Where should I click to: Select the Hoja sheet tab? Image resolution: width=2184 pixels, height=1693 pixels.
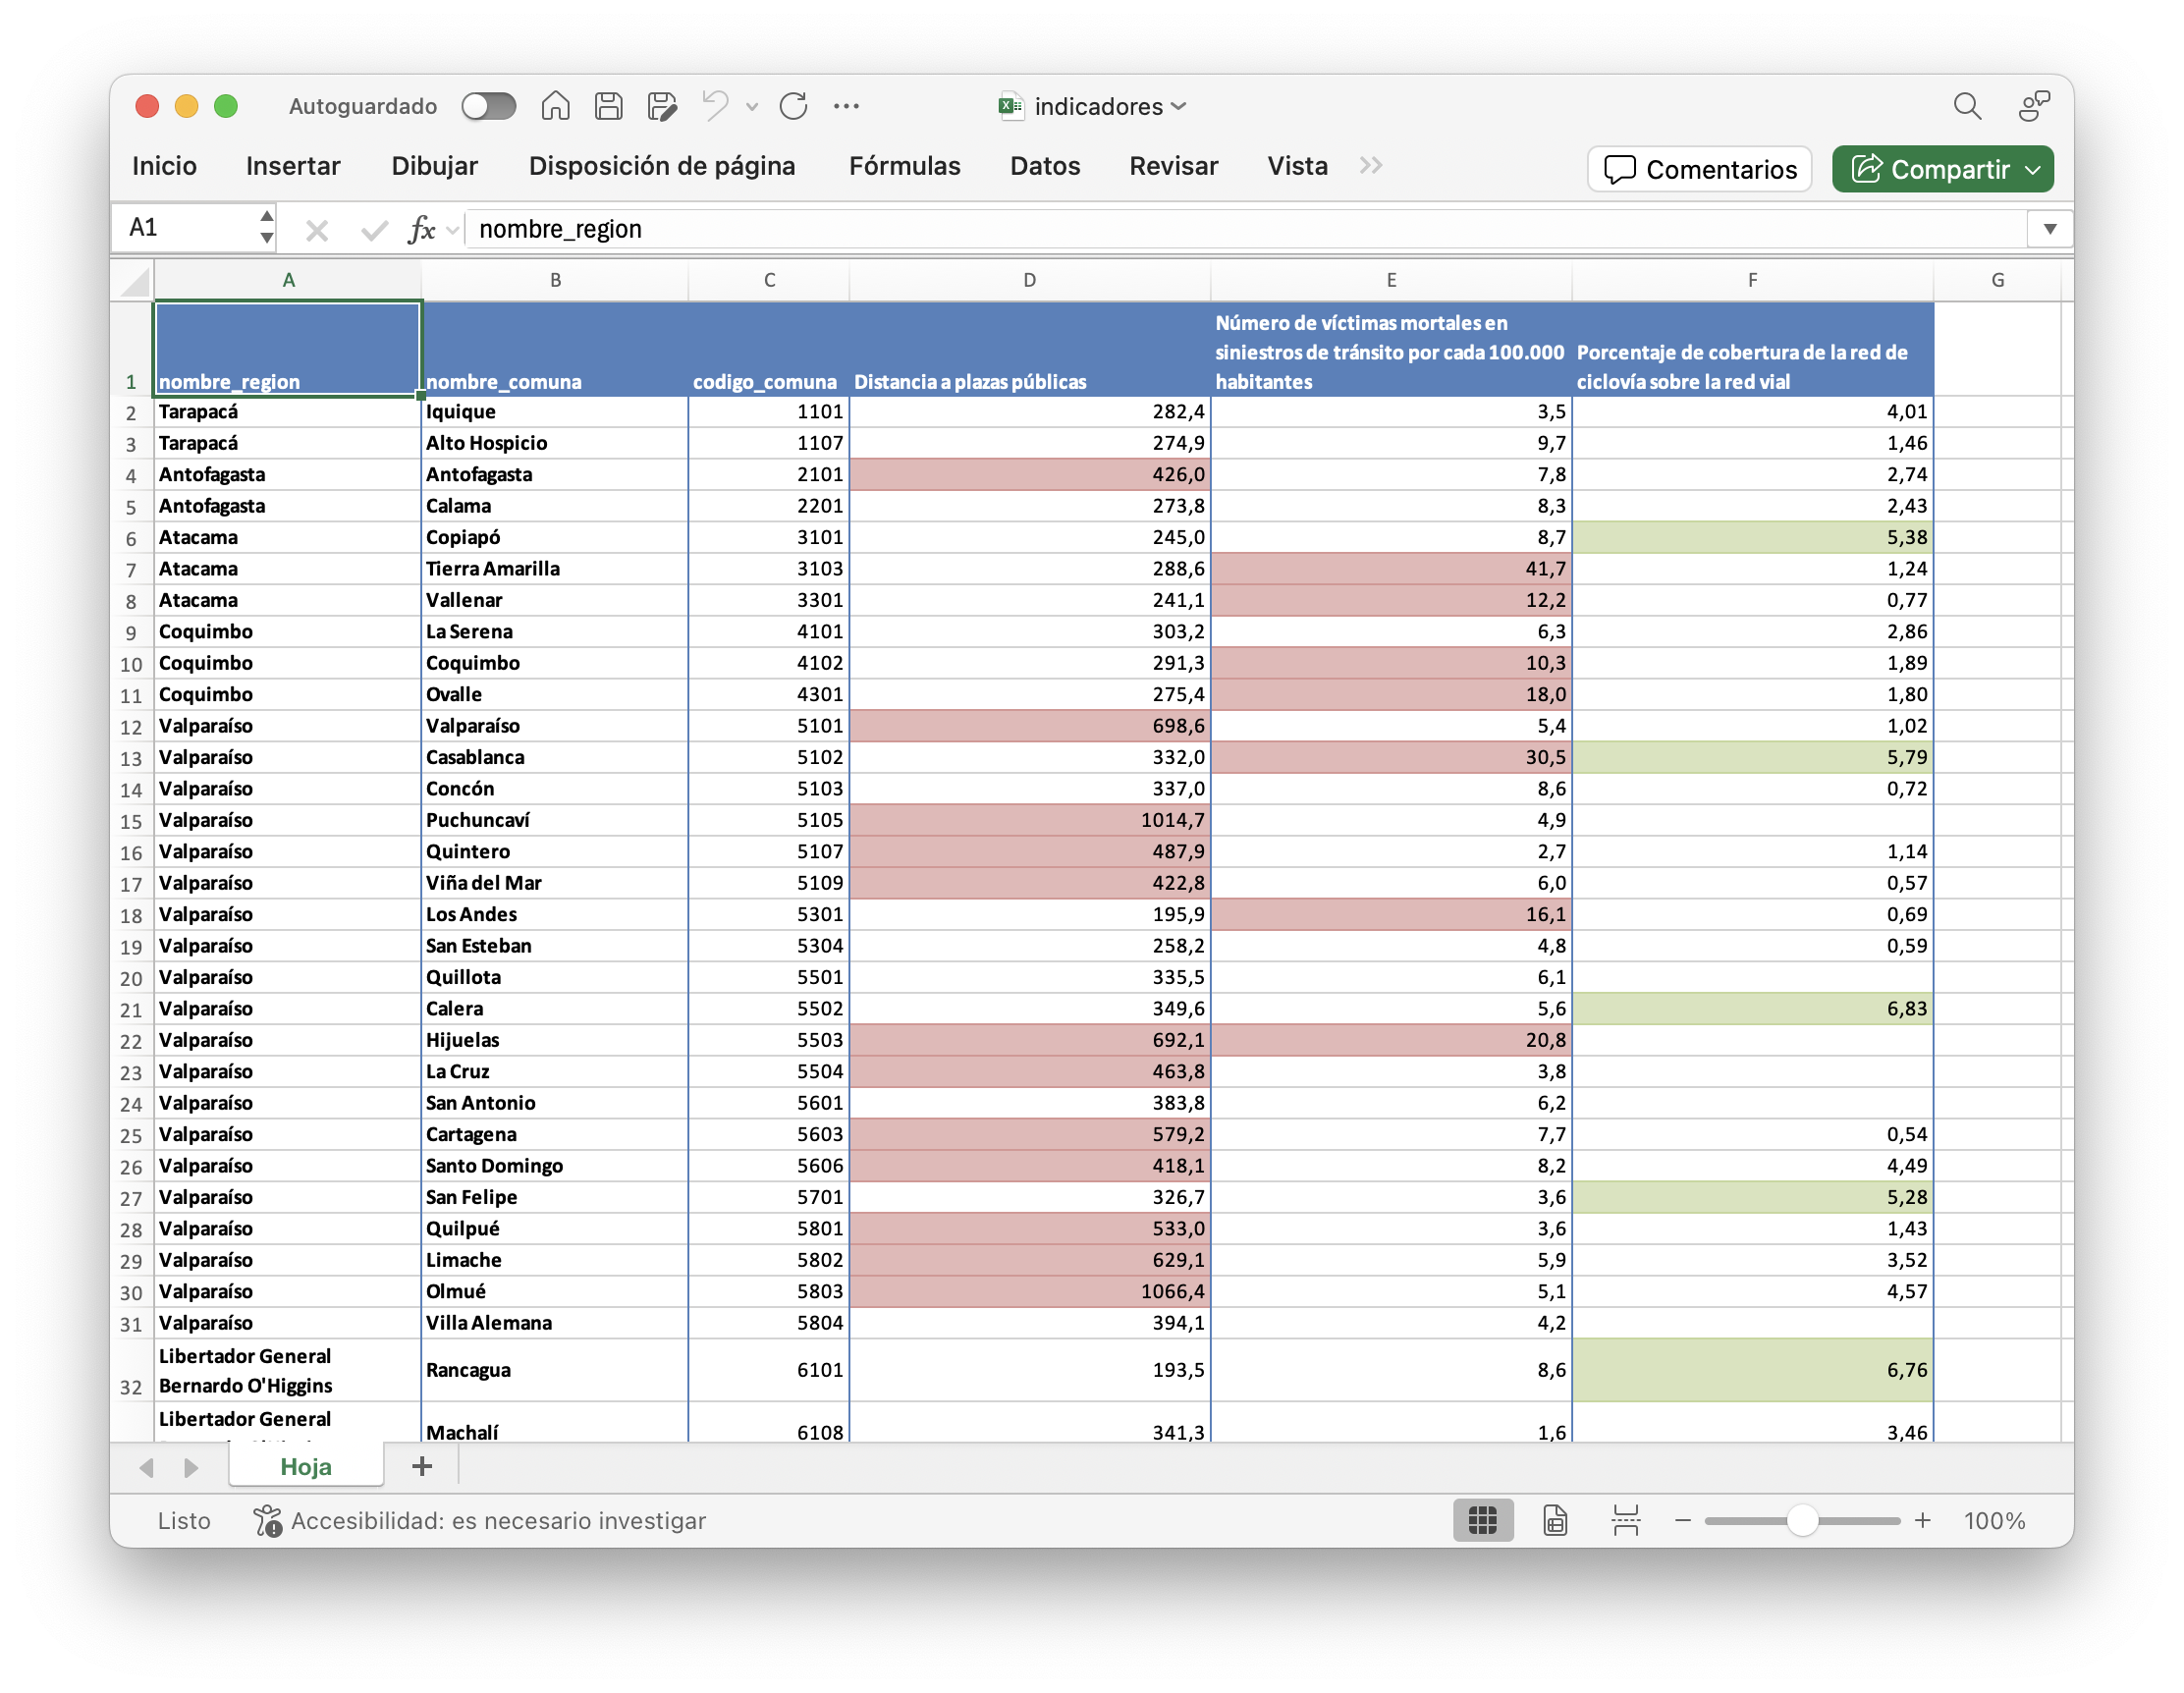[306, 1466]
